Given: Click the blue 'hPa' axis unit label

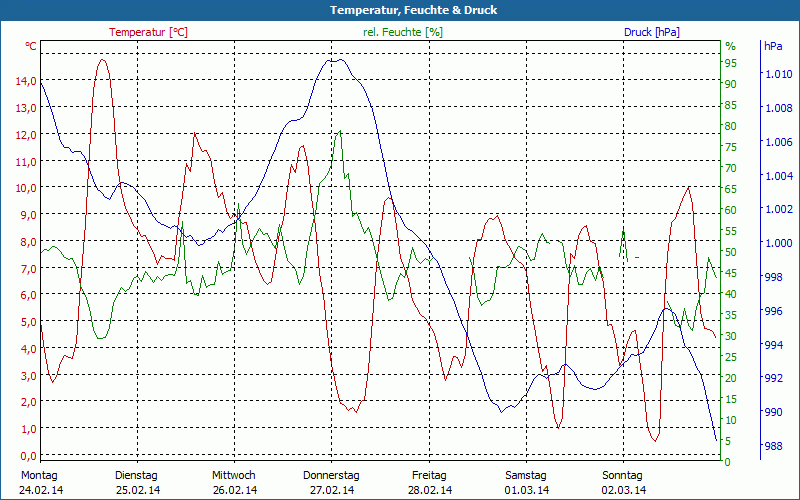Looking at the screenshot, I should [773, 46].
